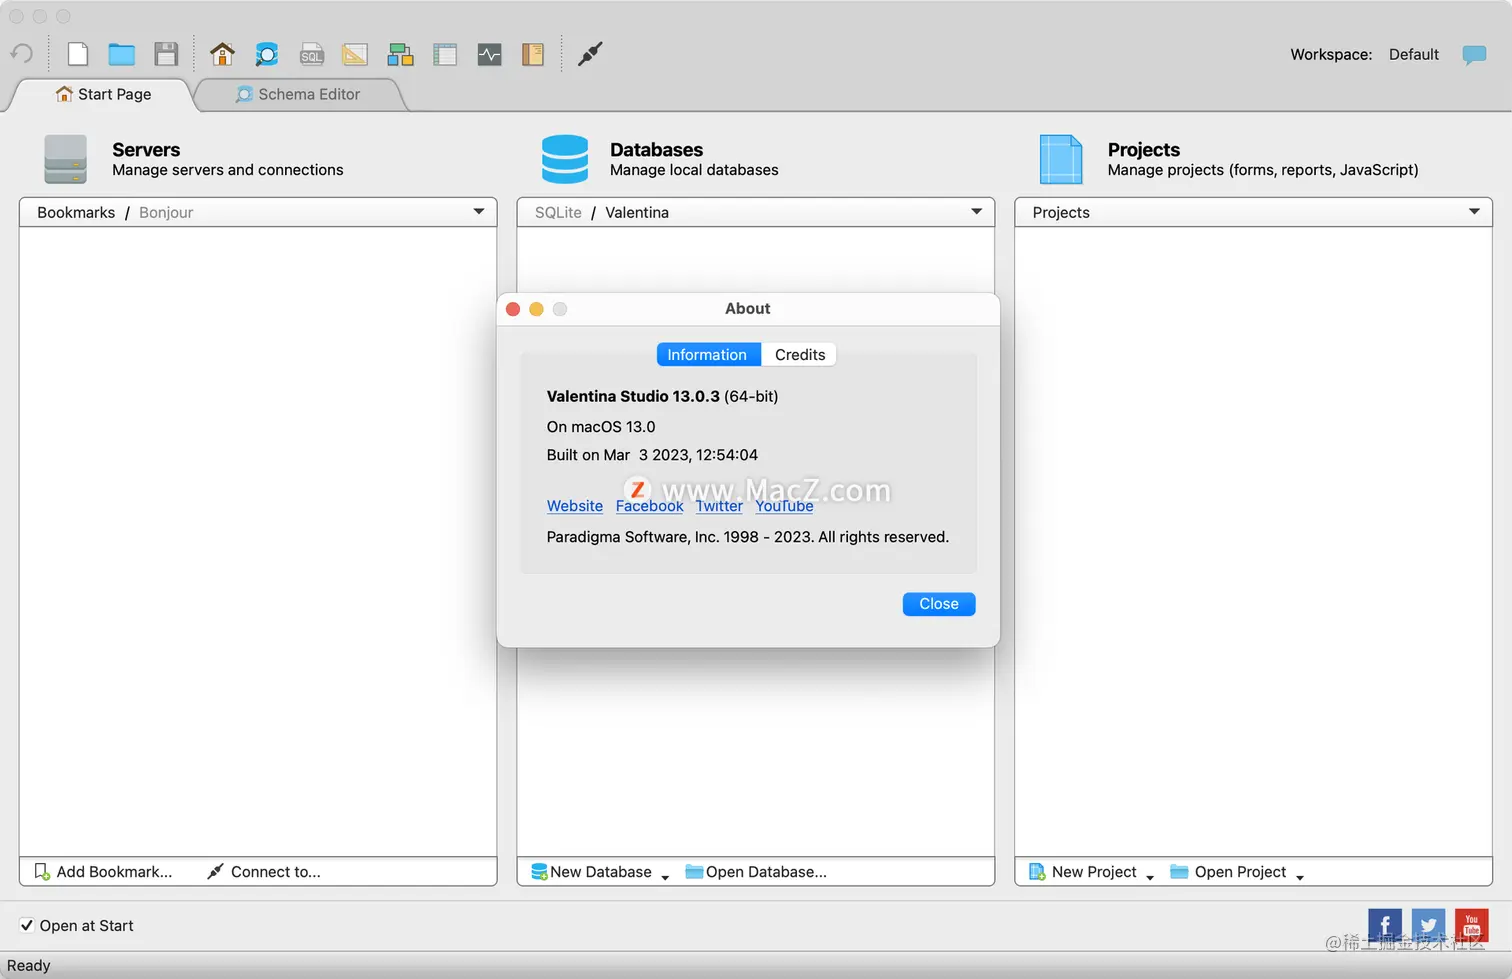Create a new blank document from toolbar
The image size is (1512, 979).
[x=77, y=54]
